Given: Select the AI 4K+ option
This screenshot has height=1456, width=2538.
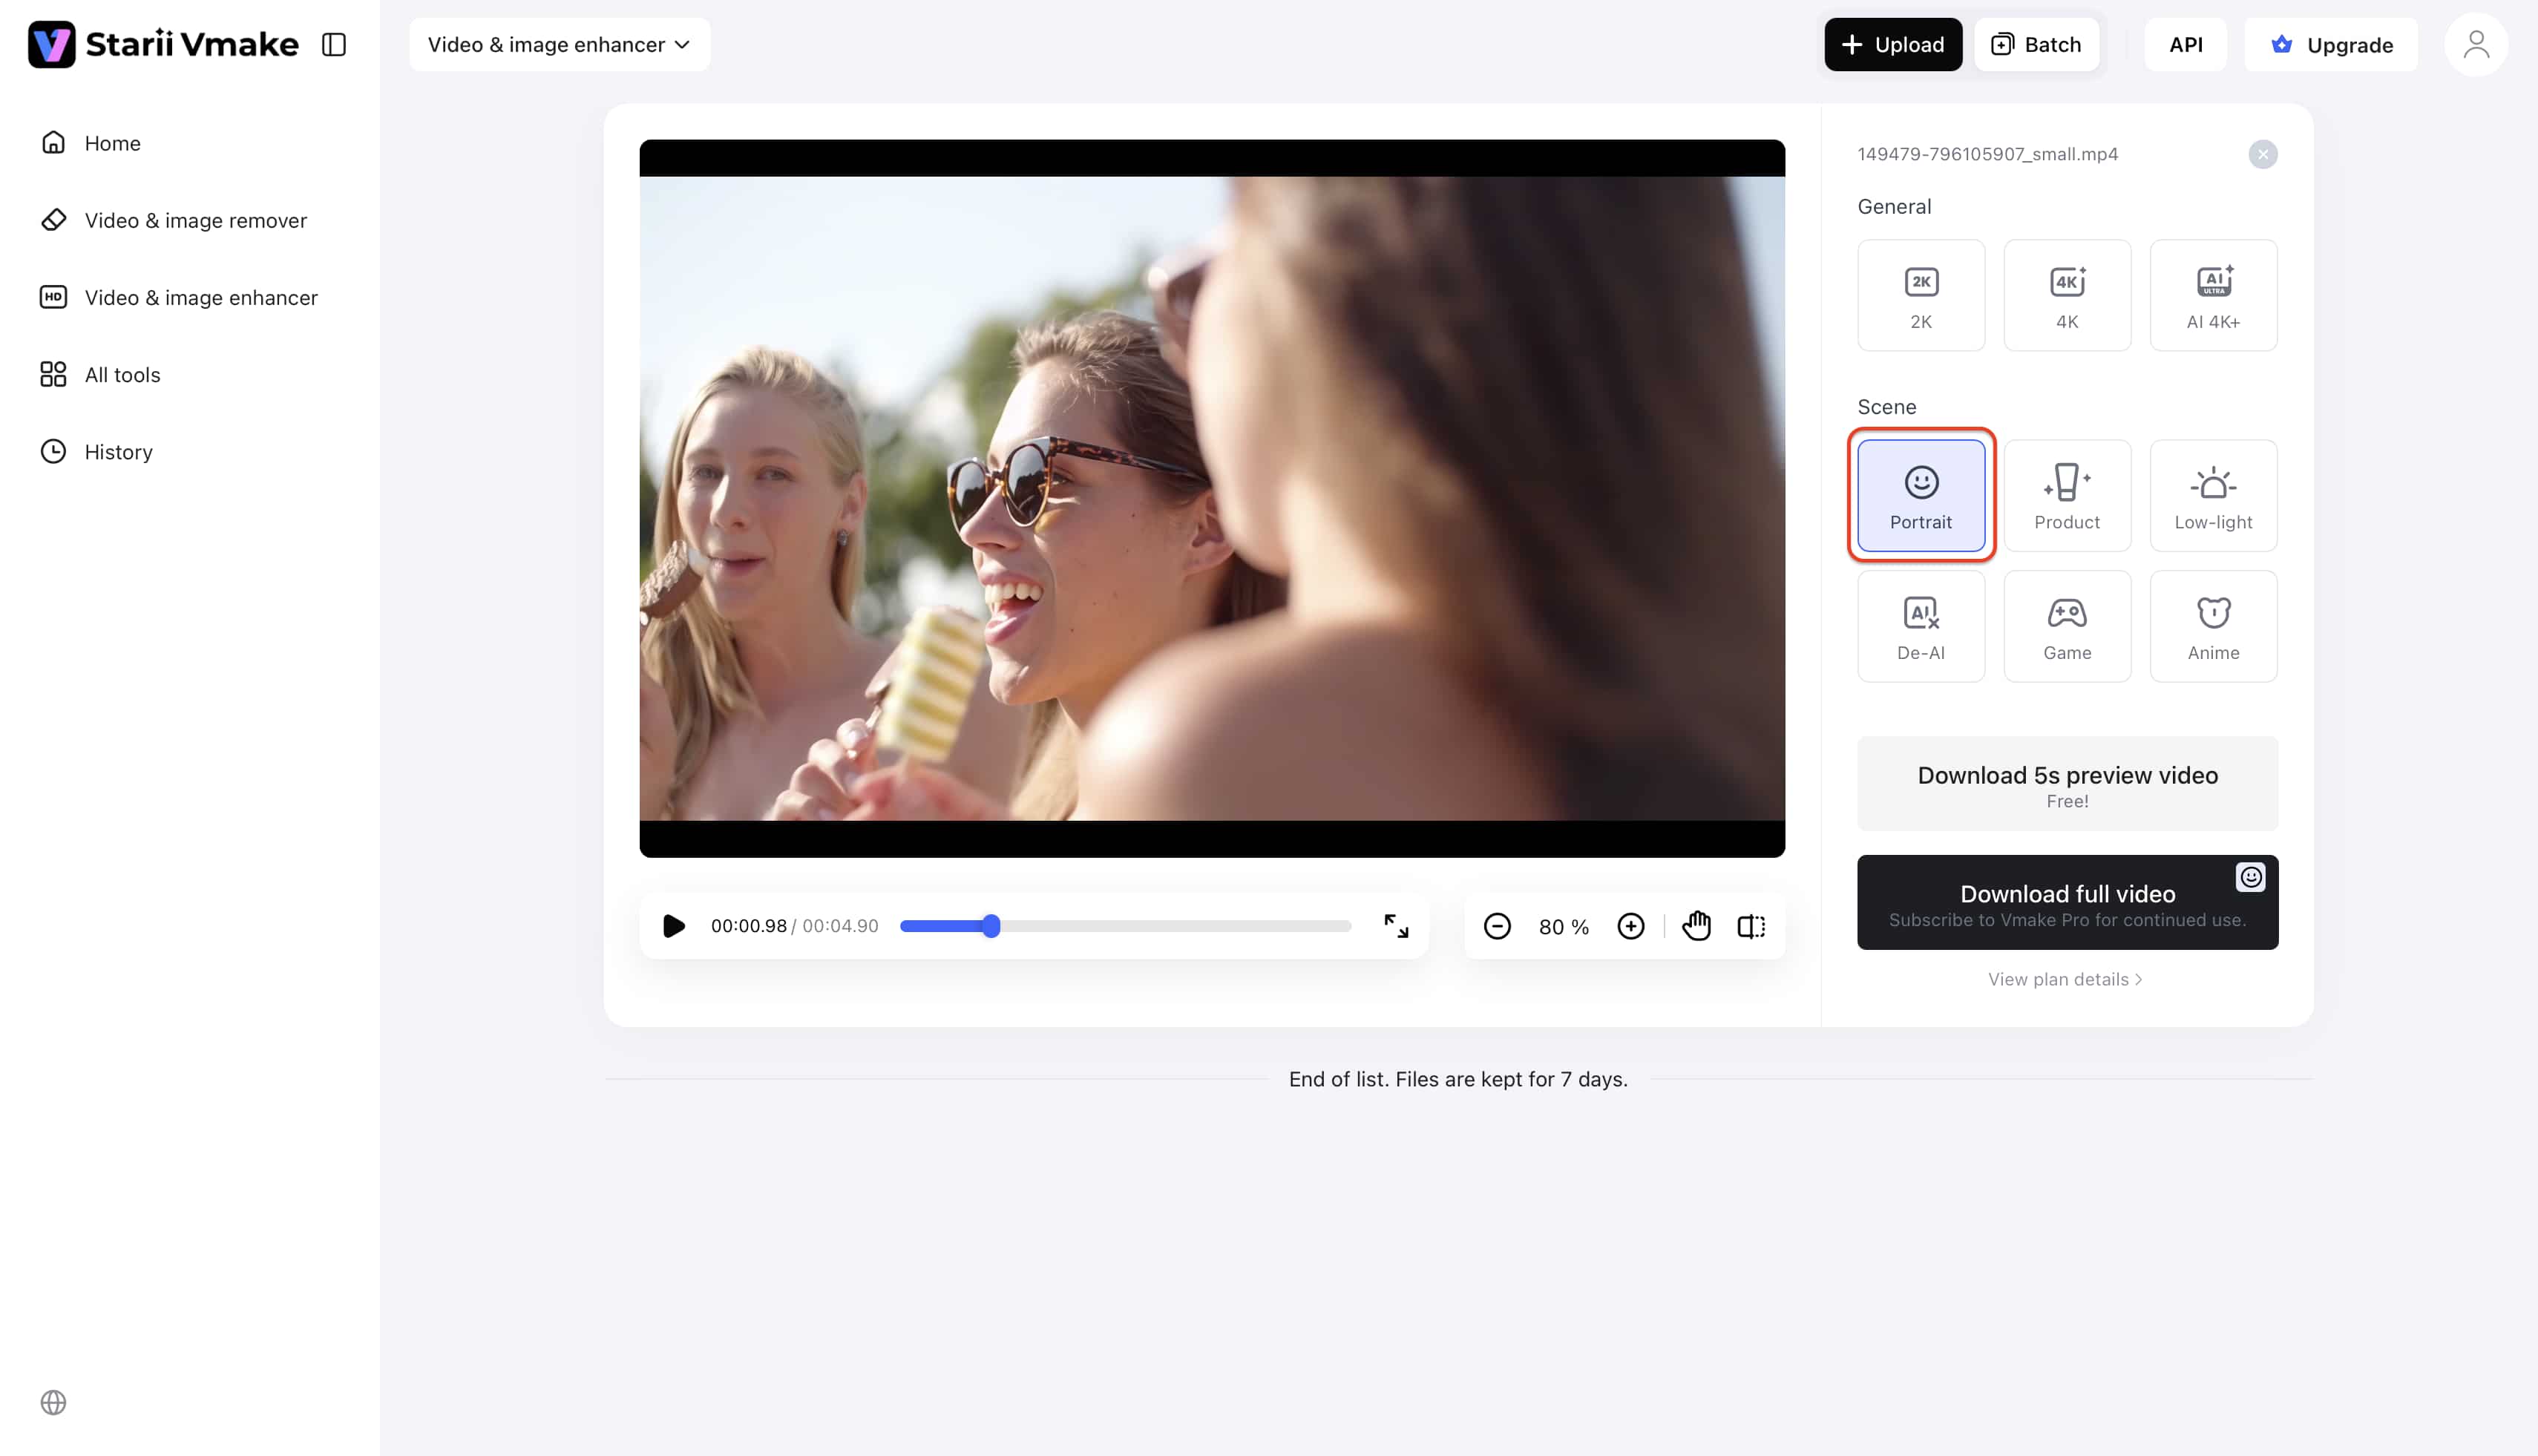Looking at the screenshot, I should (2212, 295).
